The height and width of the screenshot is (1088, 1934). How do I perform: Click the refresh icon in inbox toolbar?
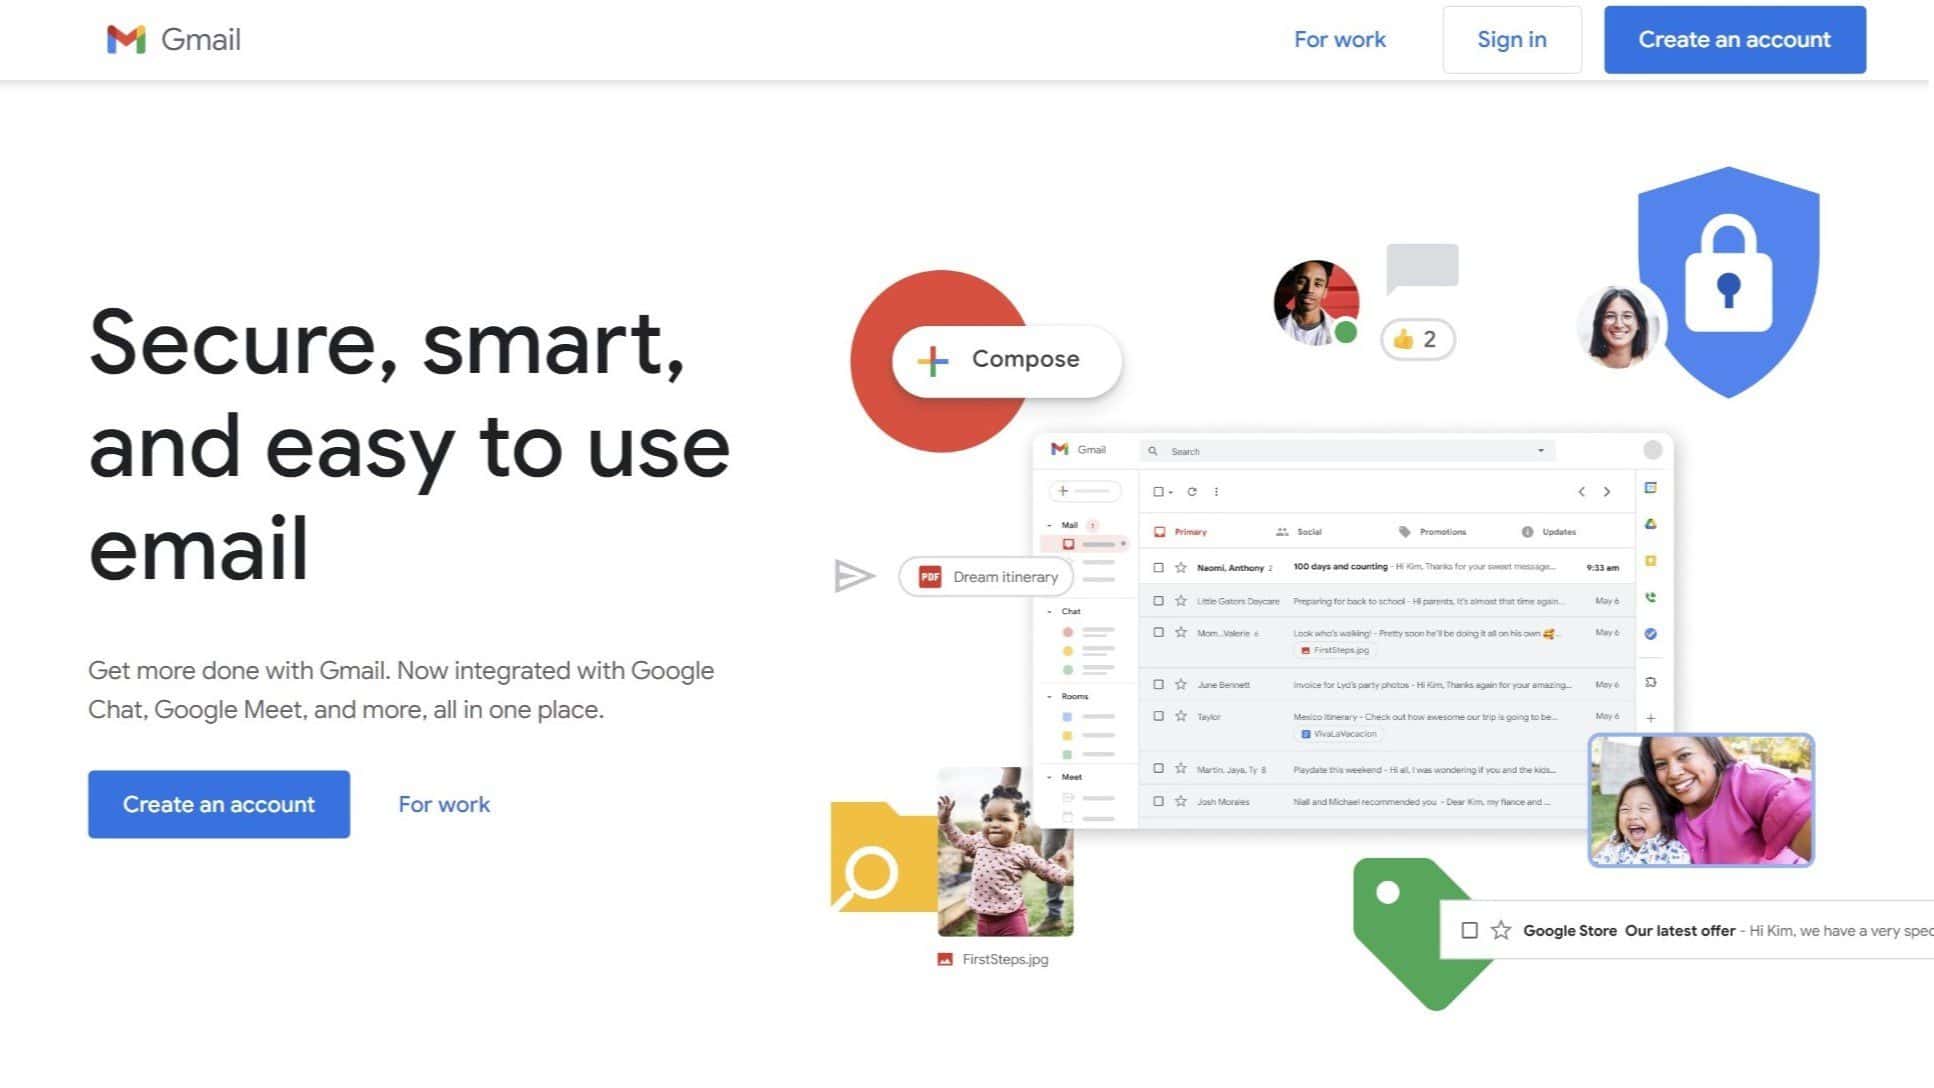[1192, 491]
